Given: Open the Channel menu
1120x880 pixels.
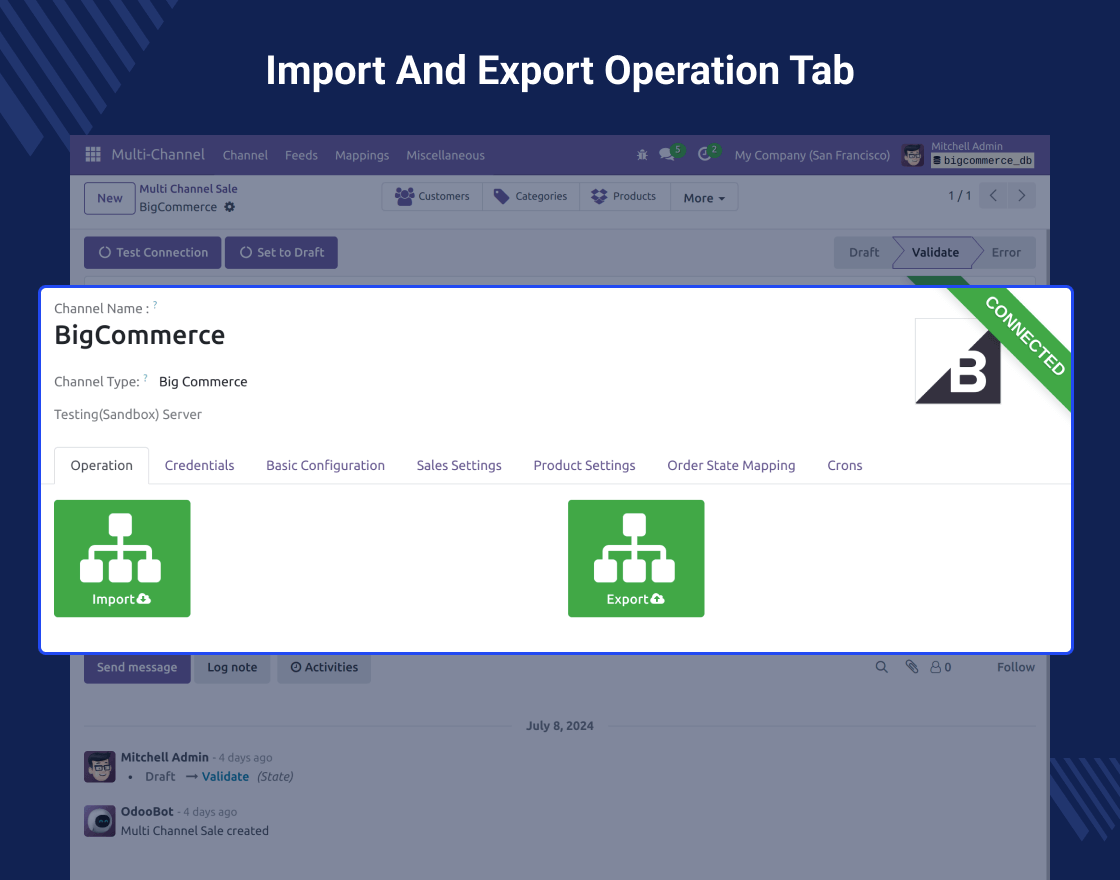Looking at the screenshot, I should pyautogui.click(x=245, y=155).
